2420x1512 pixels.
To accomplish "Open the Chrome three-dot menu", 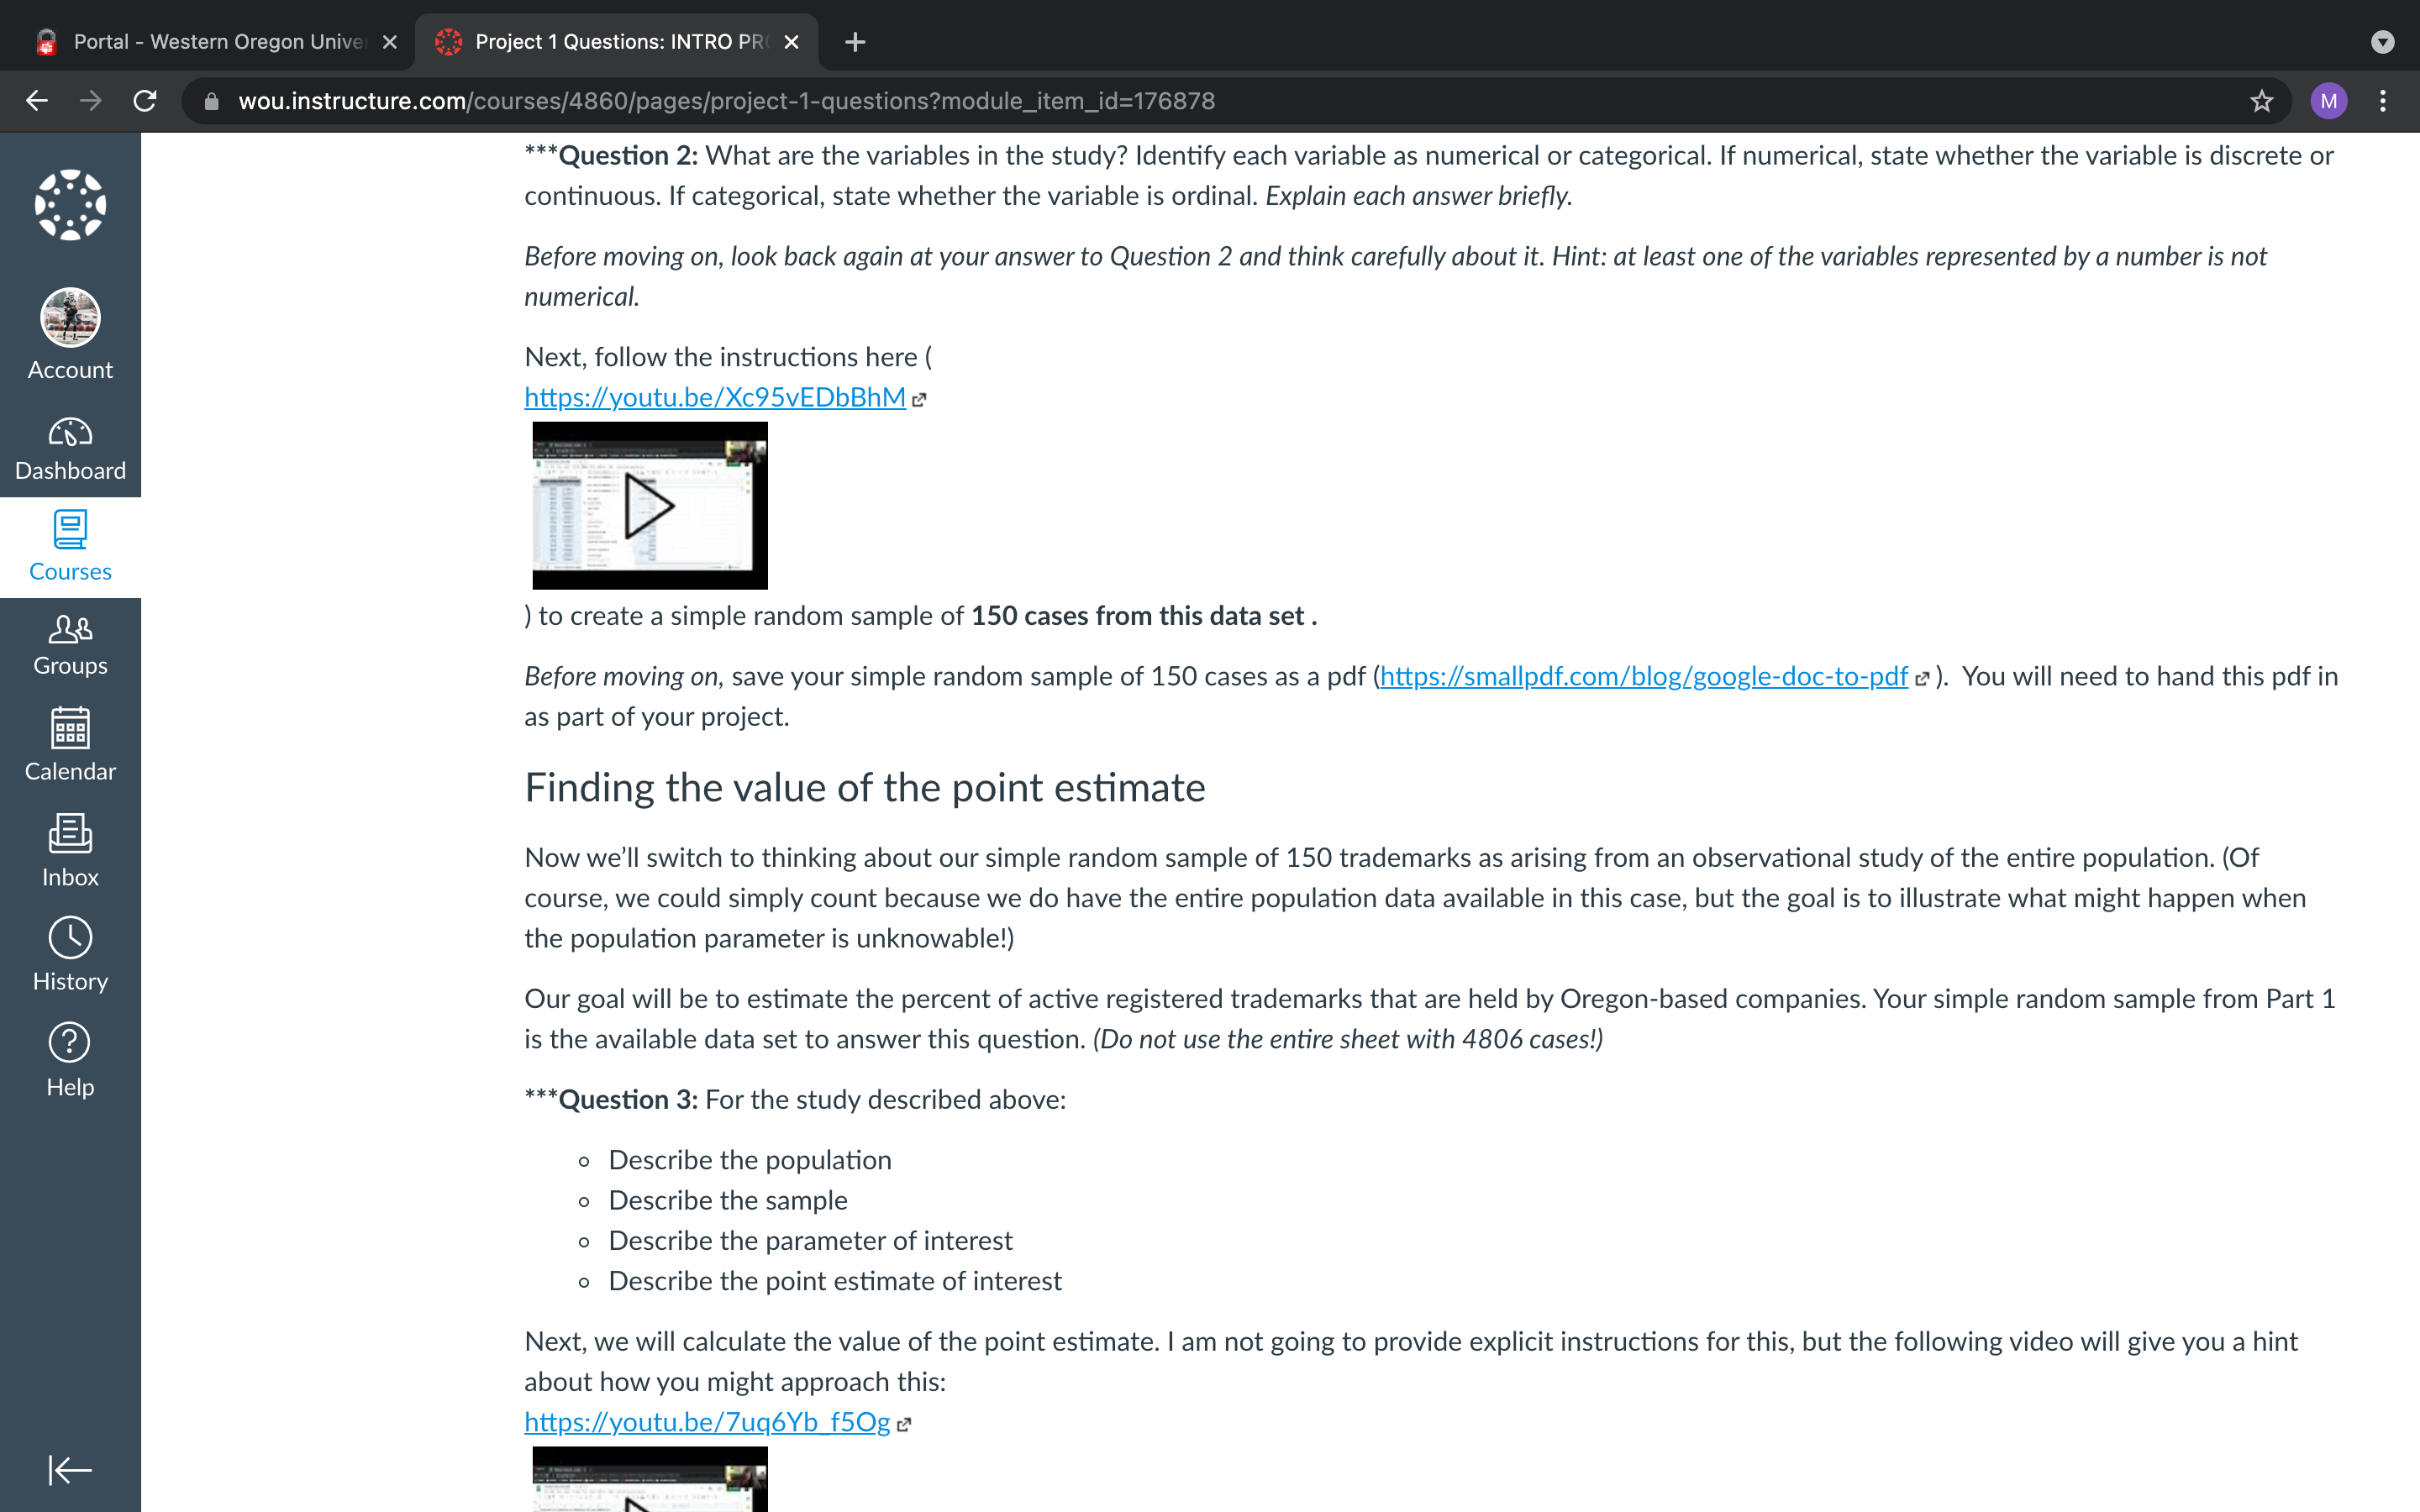I will click(x=2383, y=101).
